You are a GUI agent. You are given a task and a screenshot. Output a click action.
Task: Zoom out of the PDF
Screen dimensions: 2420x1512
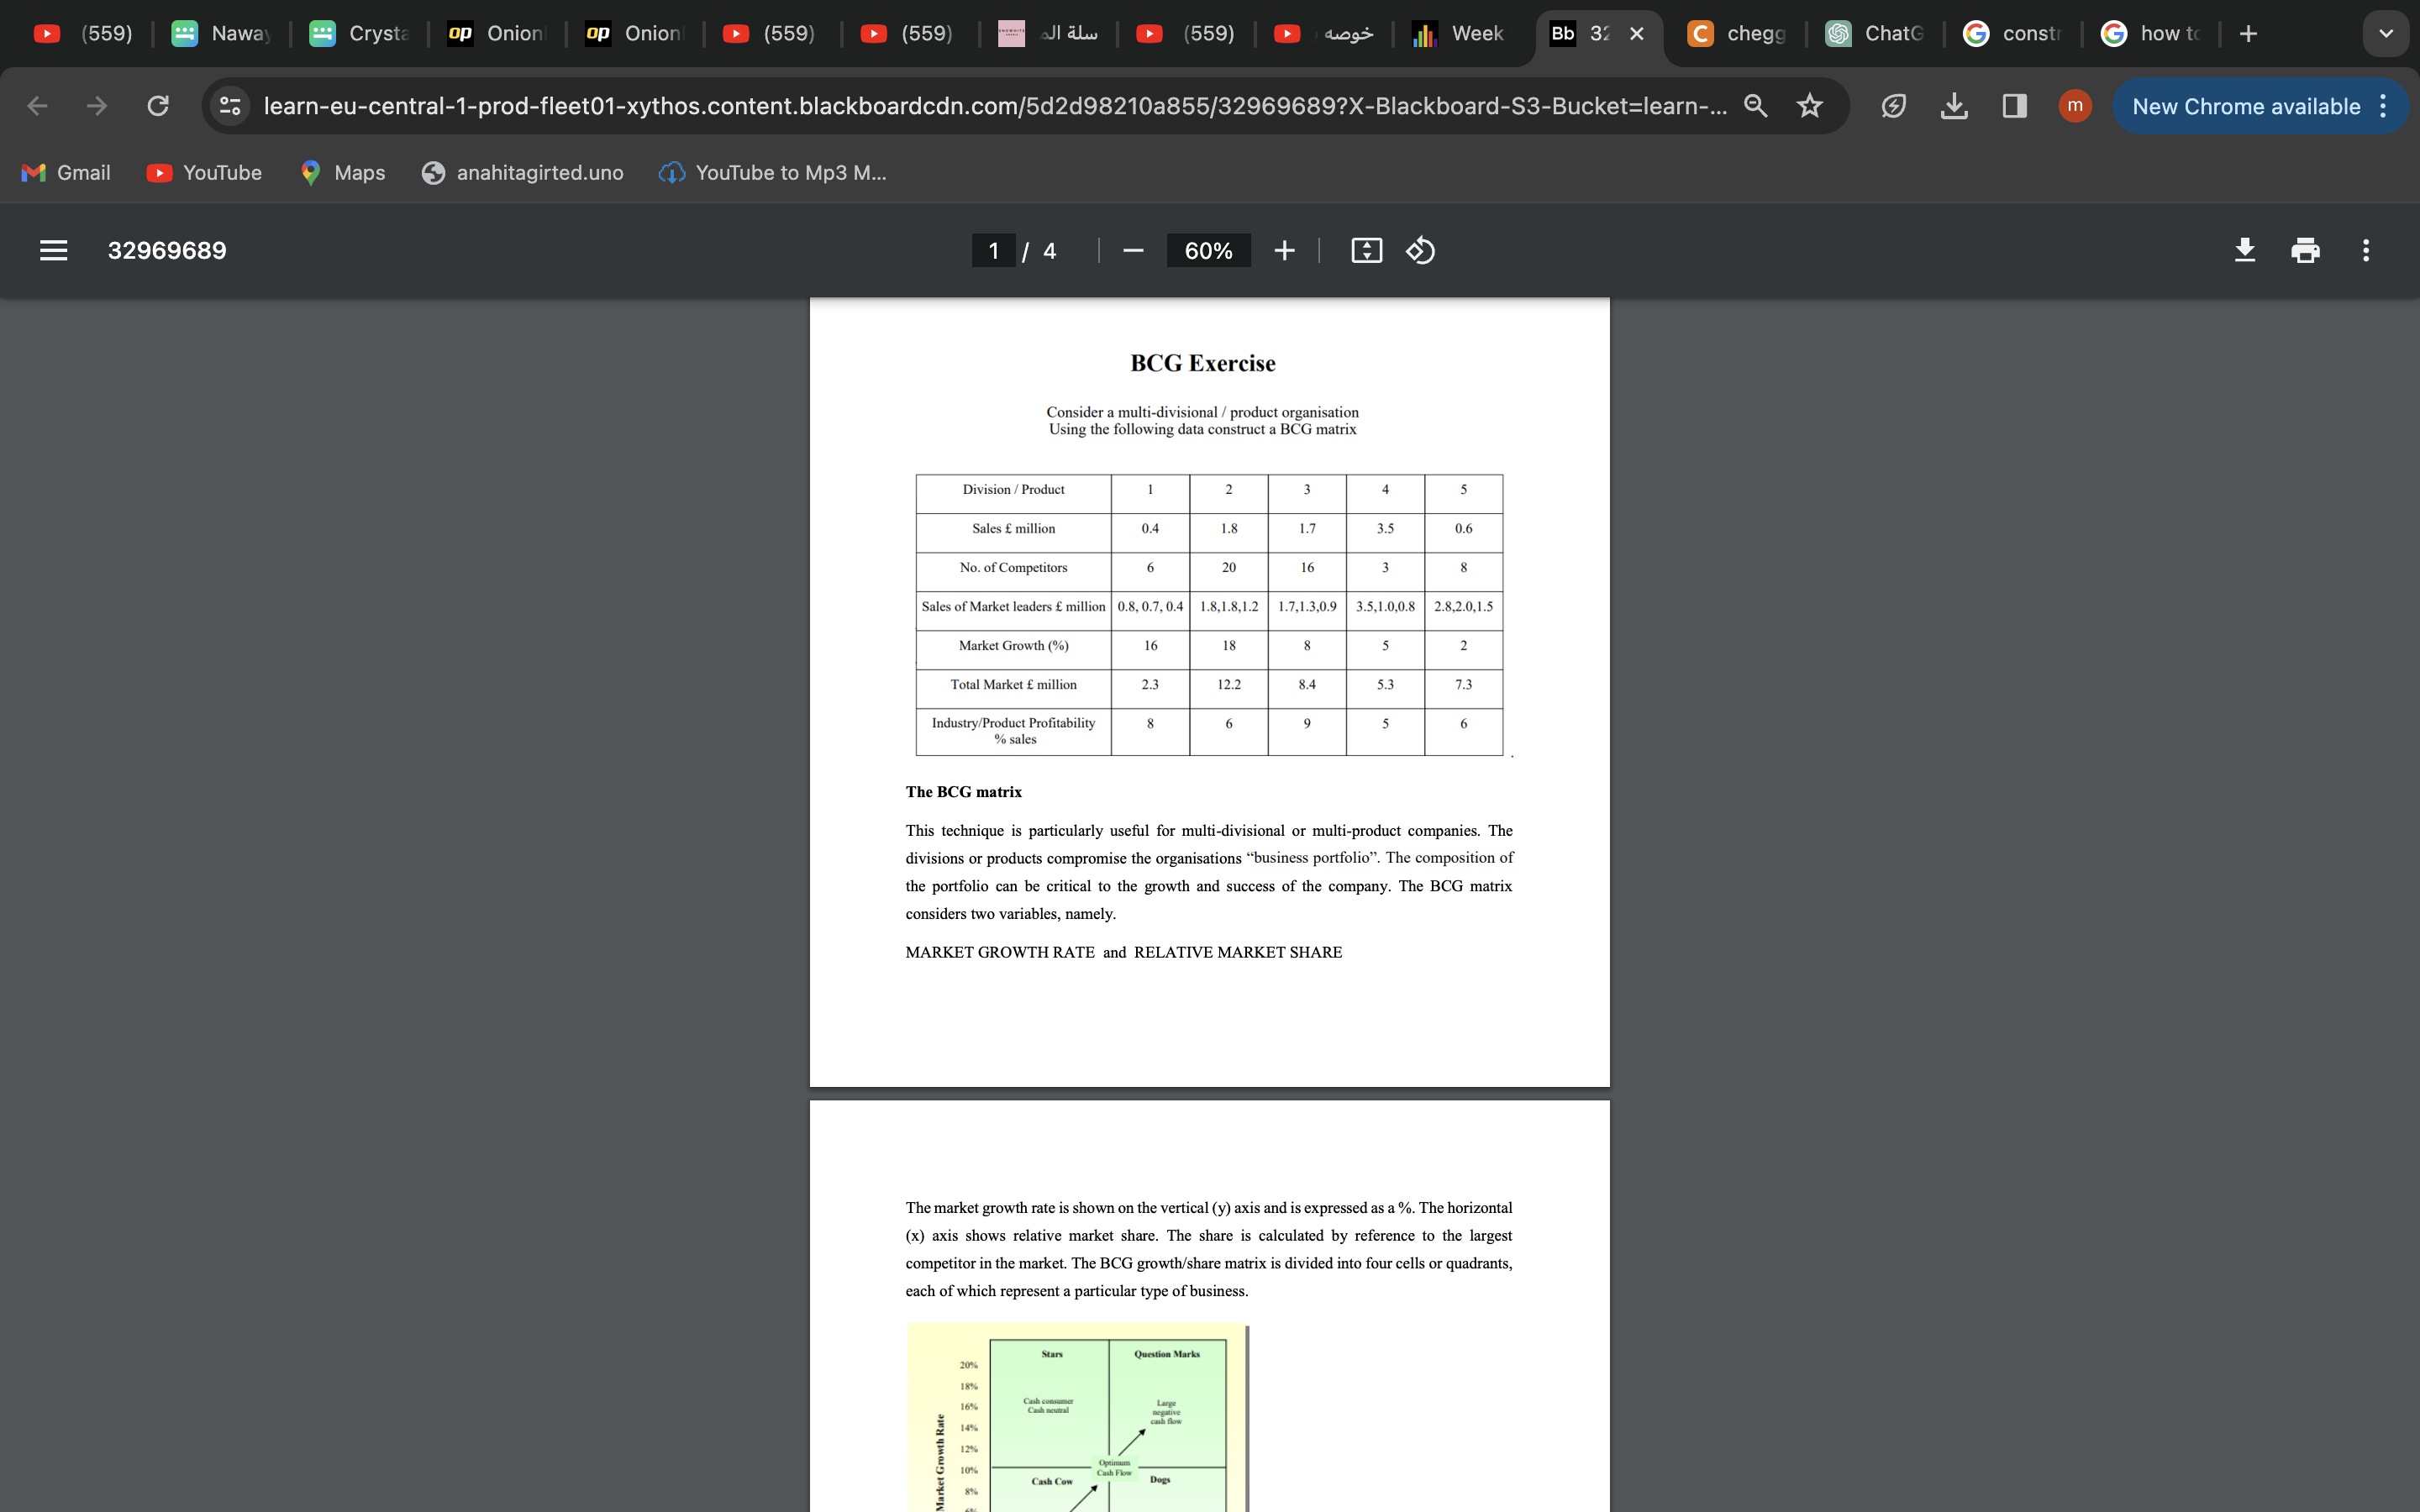1132,250
